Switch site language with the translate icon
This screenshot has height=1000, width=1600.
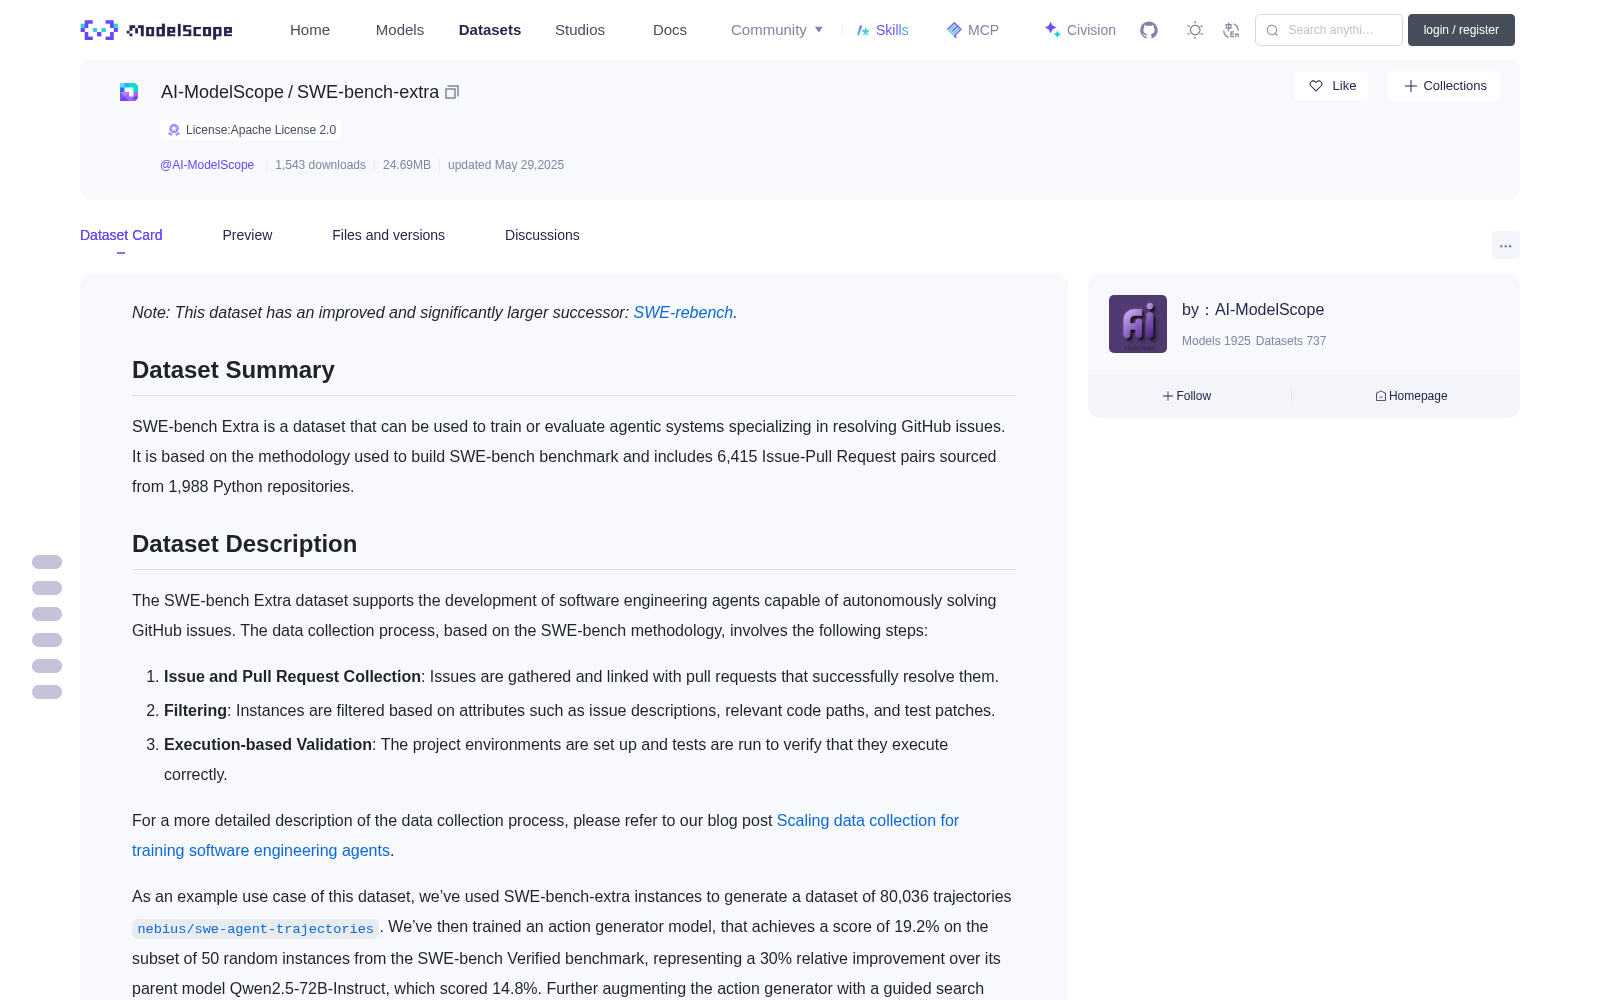[1232, 30]
